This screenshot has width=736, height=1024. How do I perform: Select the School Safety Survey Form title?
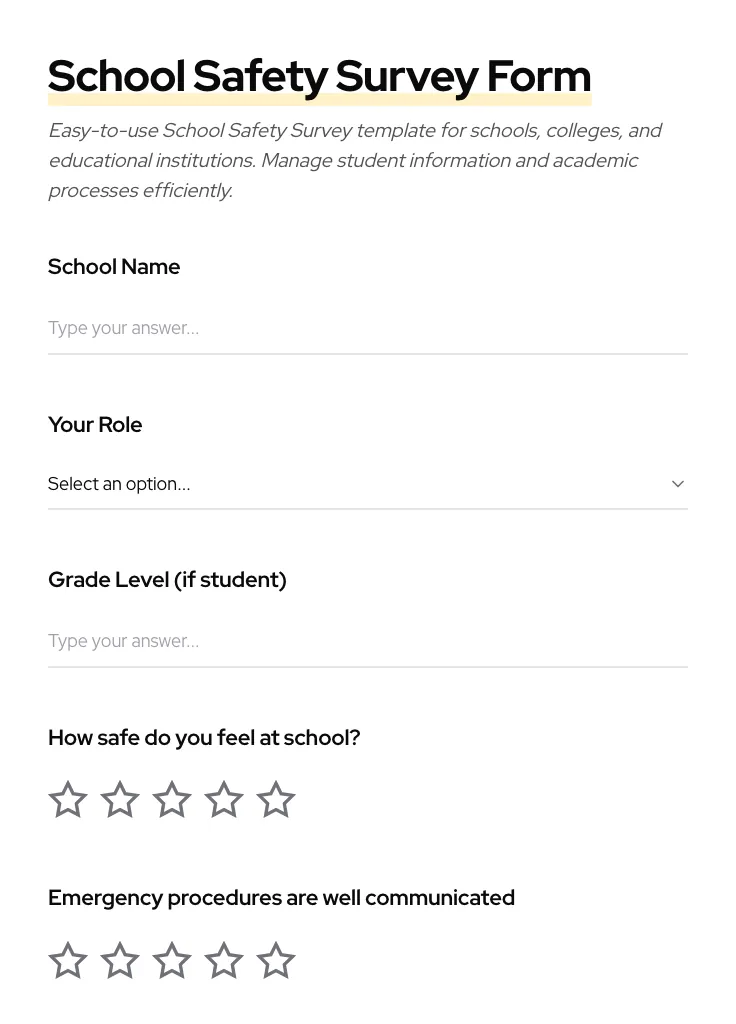[x=319, y=76]
